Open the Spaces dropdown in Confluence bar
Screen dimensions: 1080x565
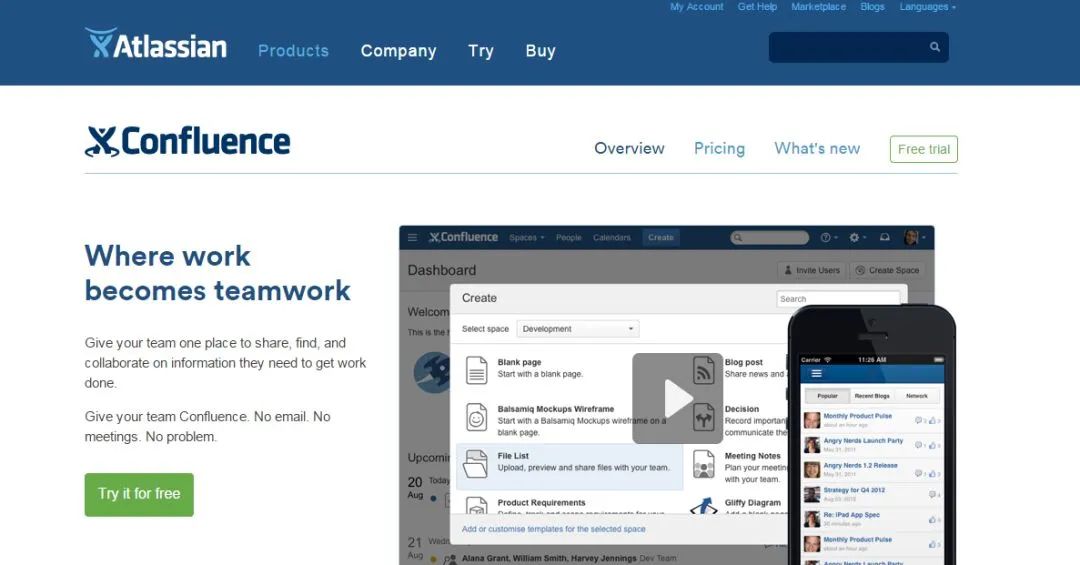(526, 238)
